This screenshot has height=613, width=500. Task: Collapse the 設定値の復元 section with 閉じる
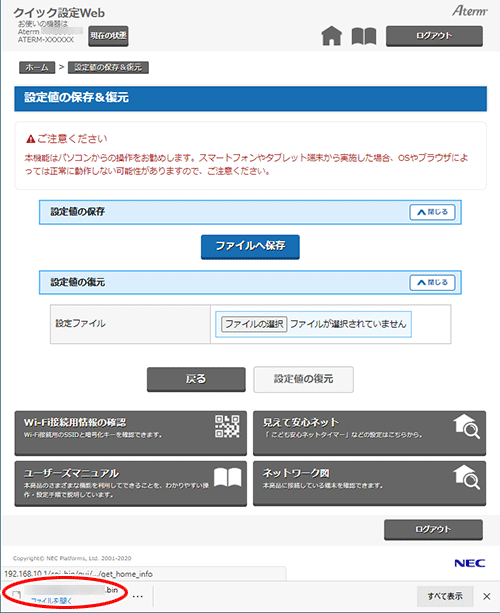coord(432,282)
